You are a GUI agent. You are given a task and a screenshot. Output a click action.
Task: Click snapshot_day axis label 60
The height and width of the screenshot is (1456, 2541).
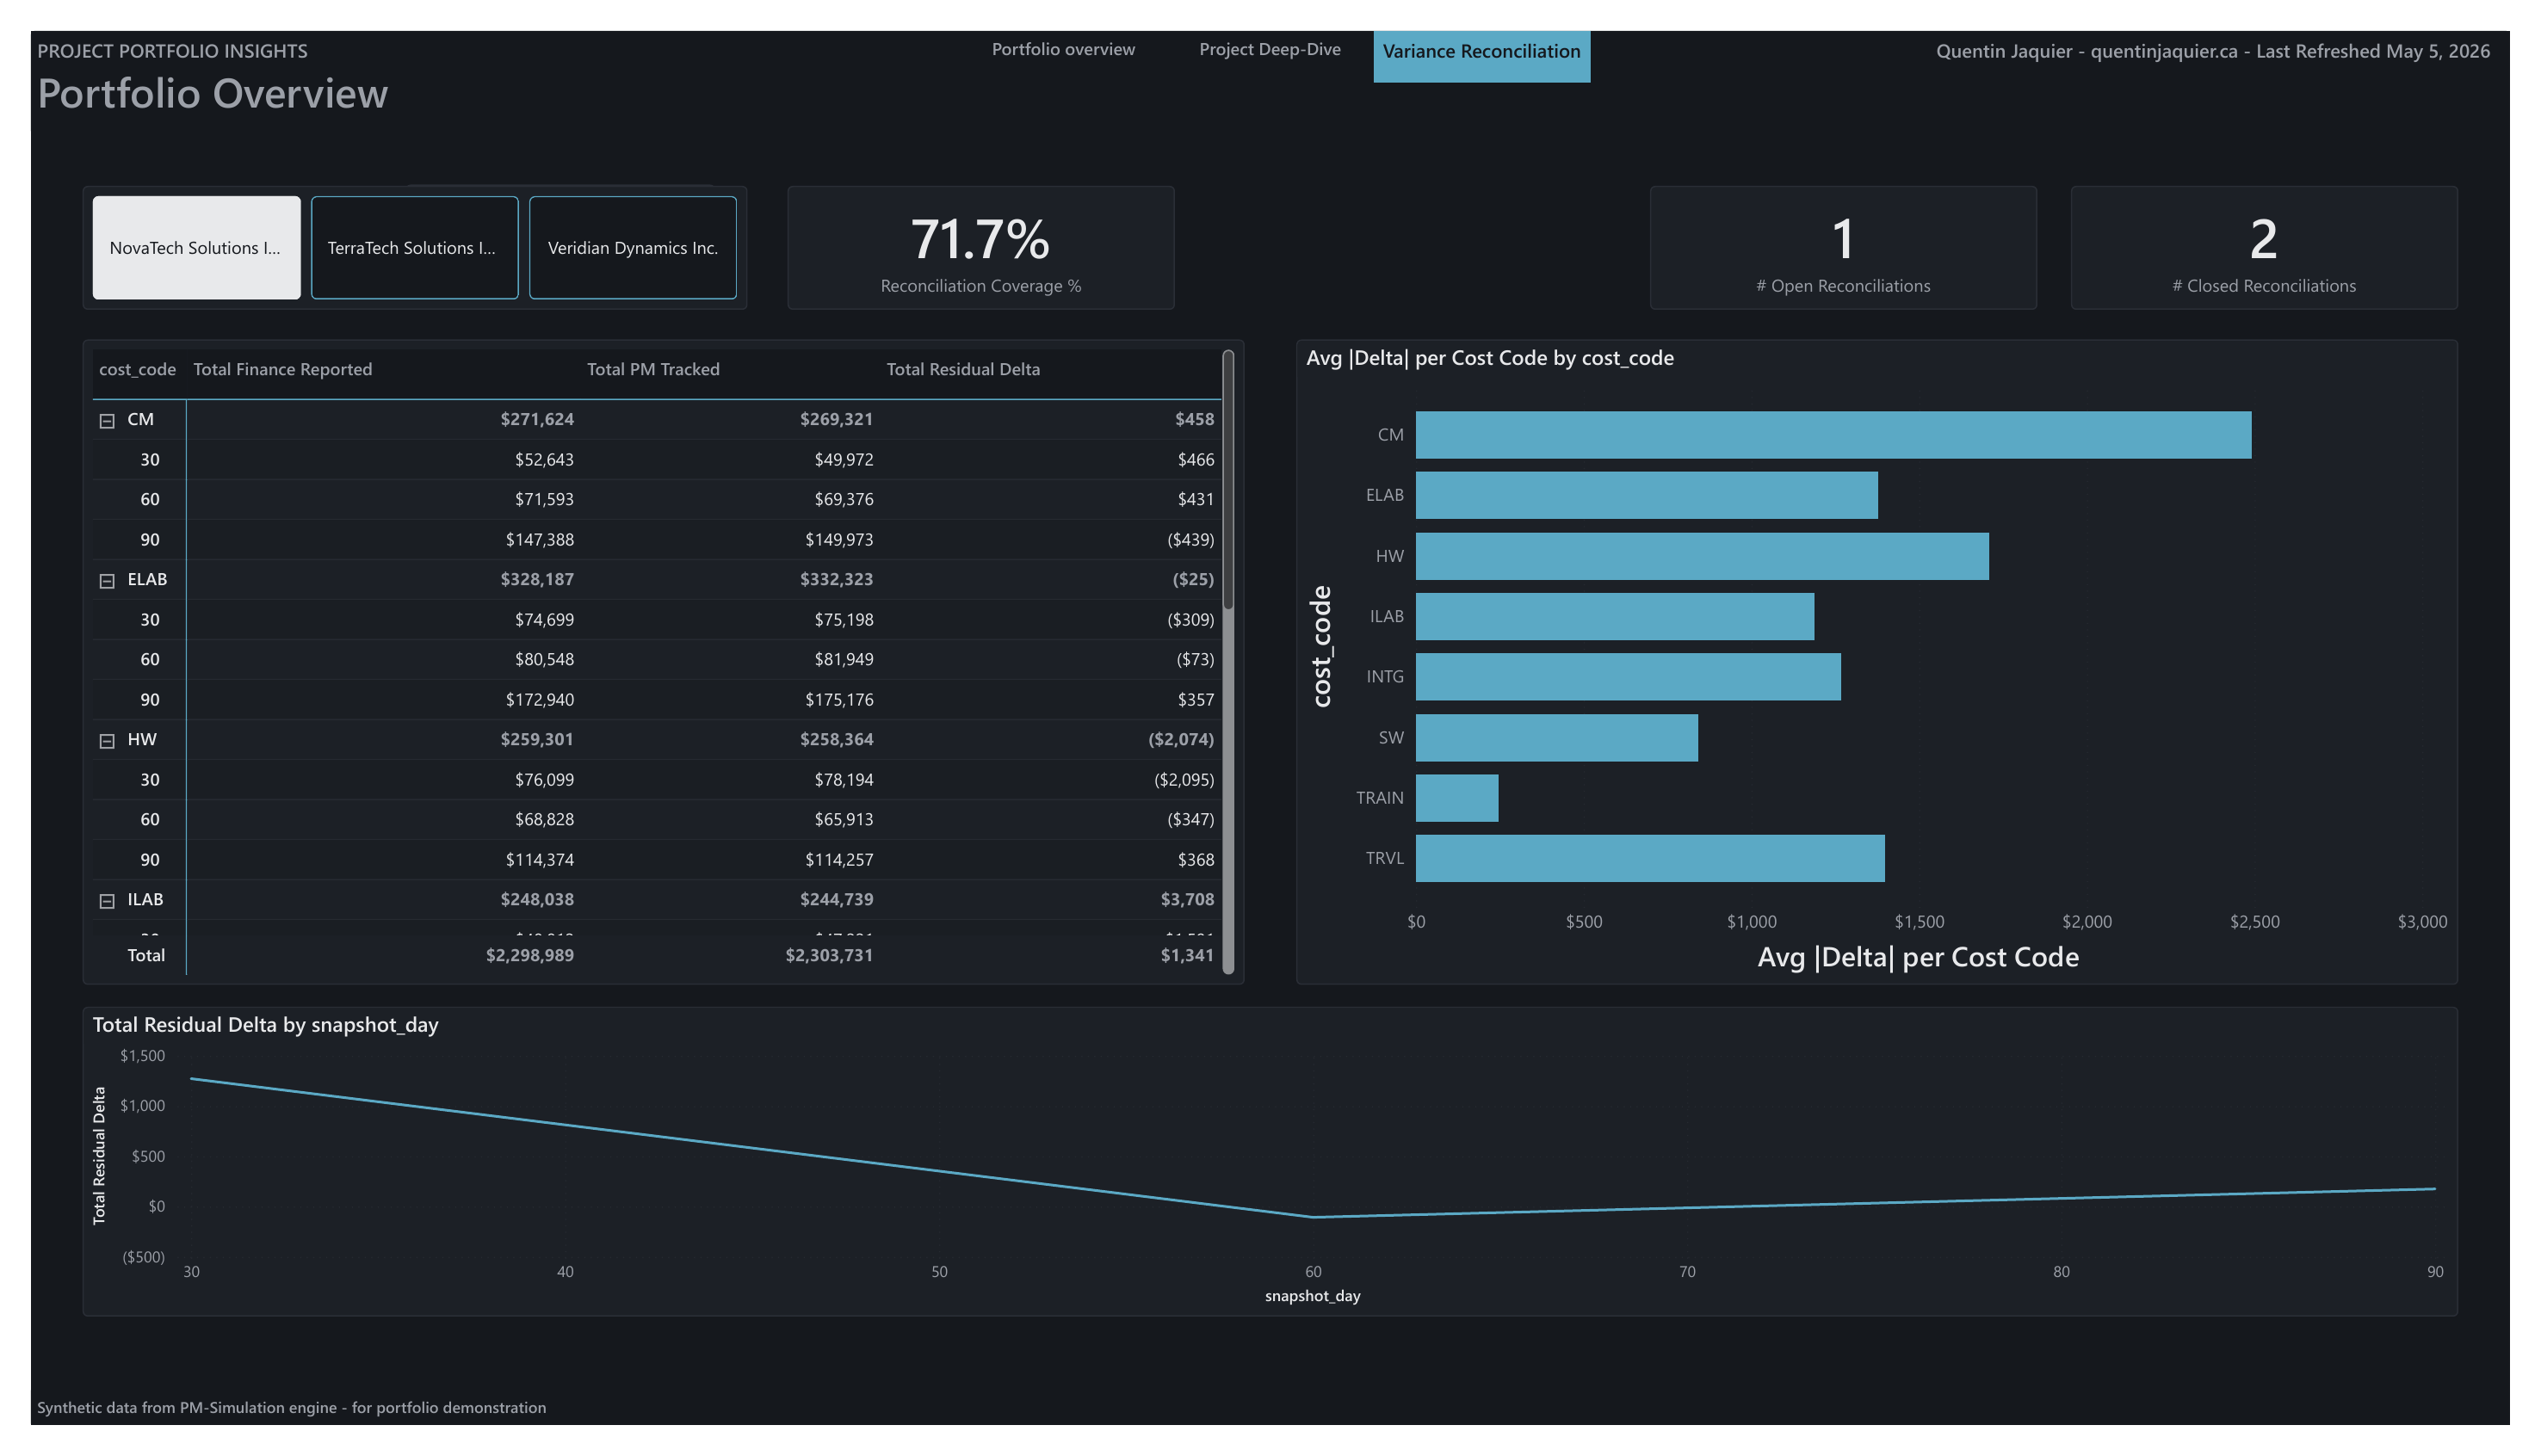click(x=1312, y=1271)
